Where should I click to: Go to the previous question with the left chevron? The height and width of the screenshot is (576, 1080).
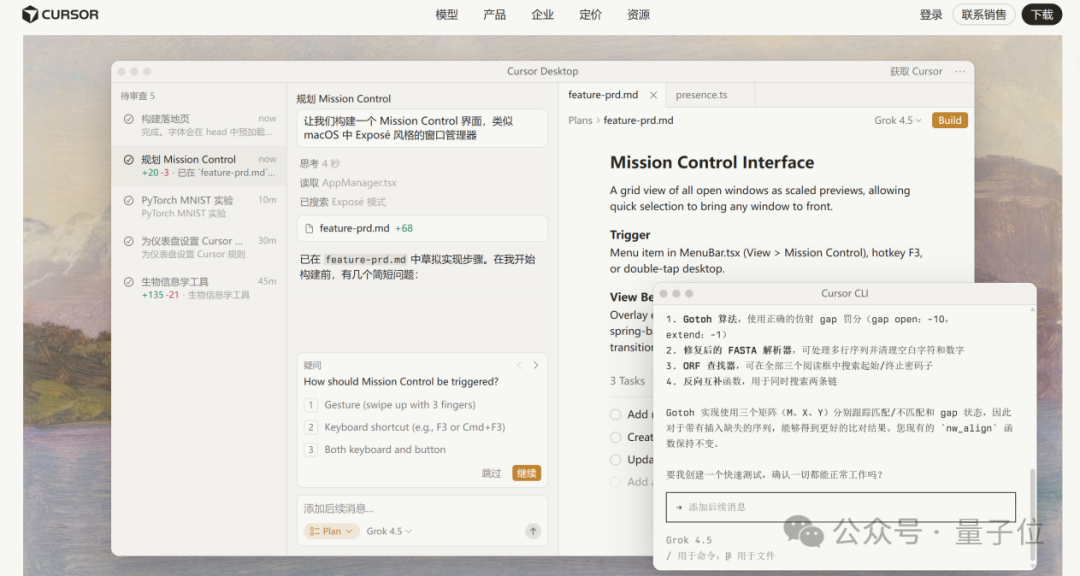click(519, 365)
